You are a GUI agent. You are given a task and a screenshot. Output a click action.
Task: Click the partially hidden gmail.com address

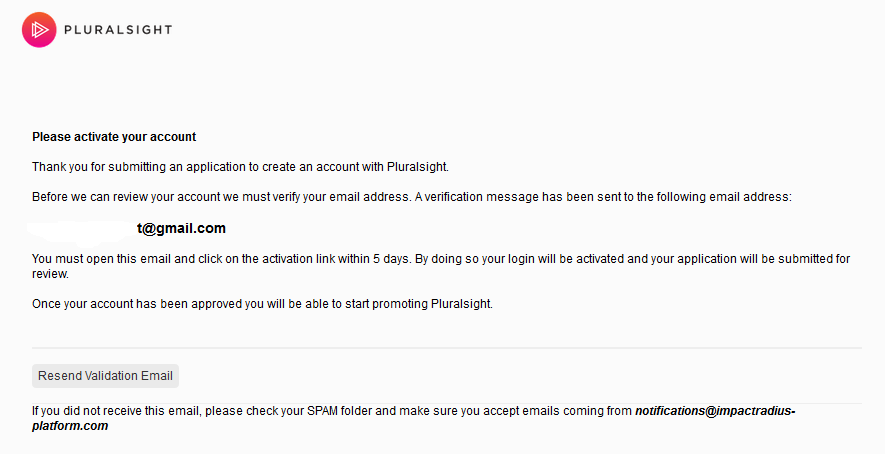181,228
